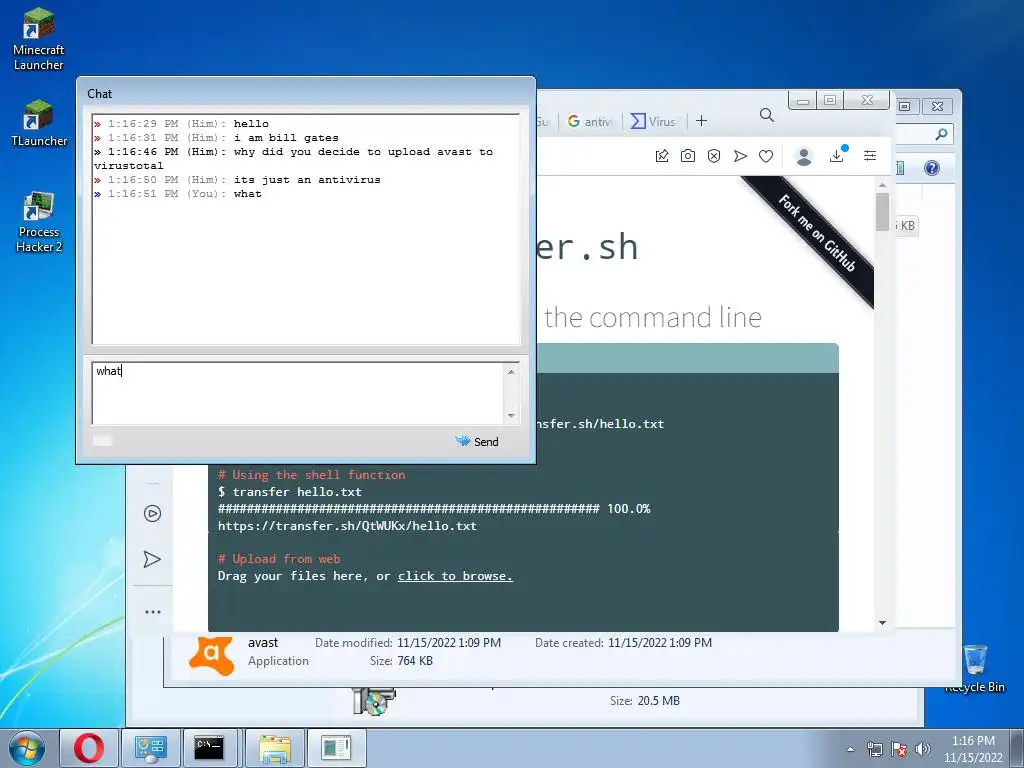1024x768 pixels.
Task: Open the Windows Start menu
Action: 27,748
